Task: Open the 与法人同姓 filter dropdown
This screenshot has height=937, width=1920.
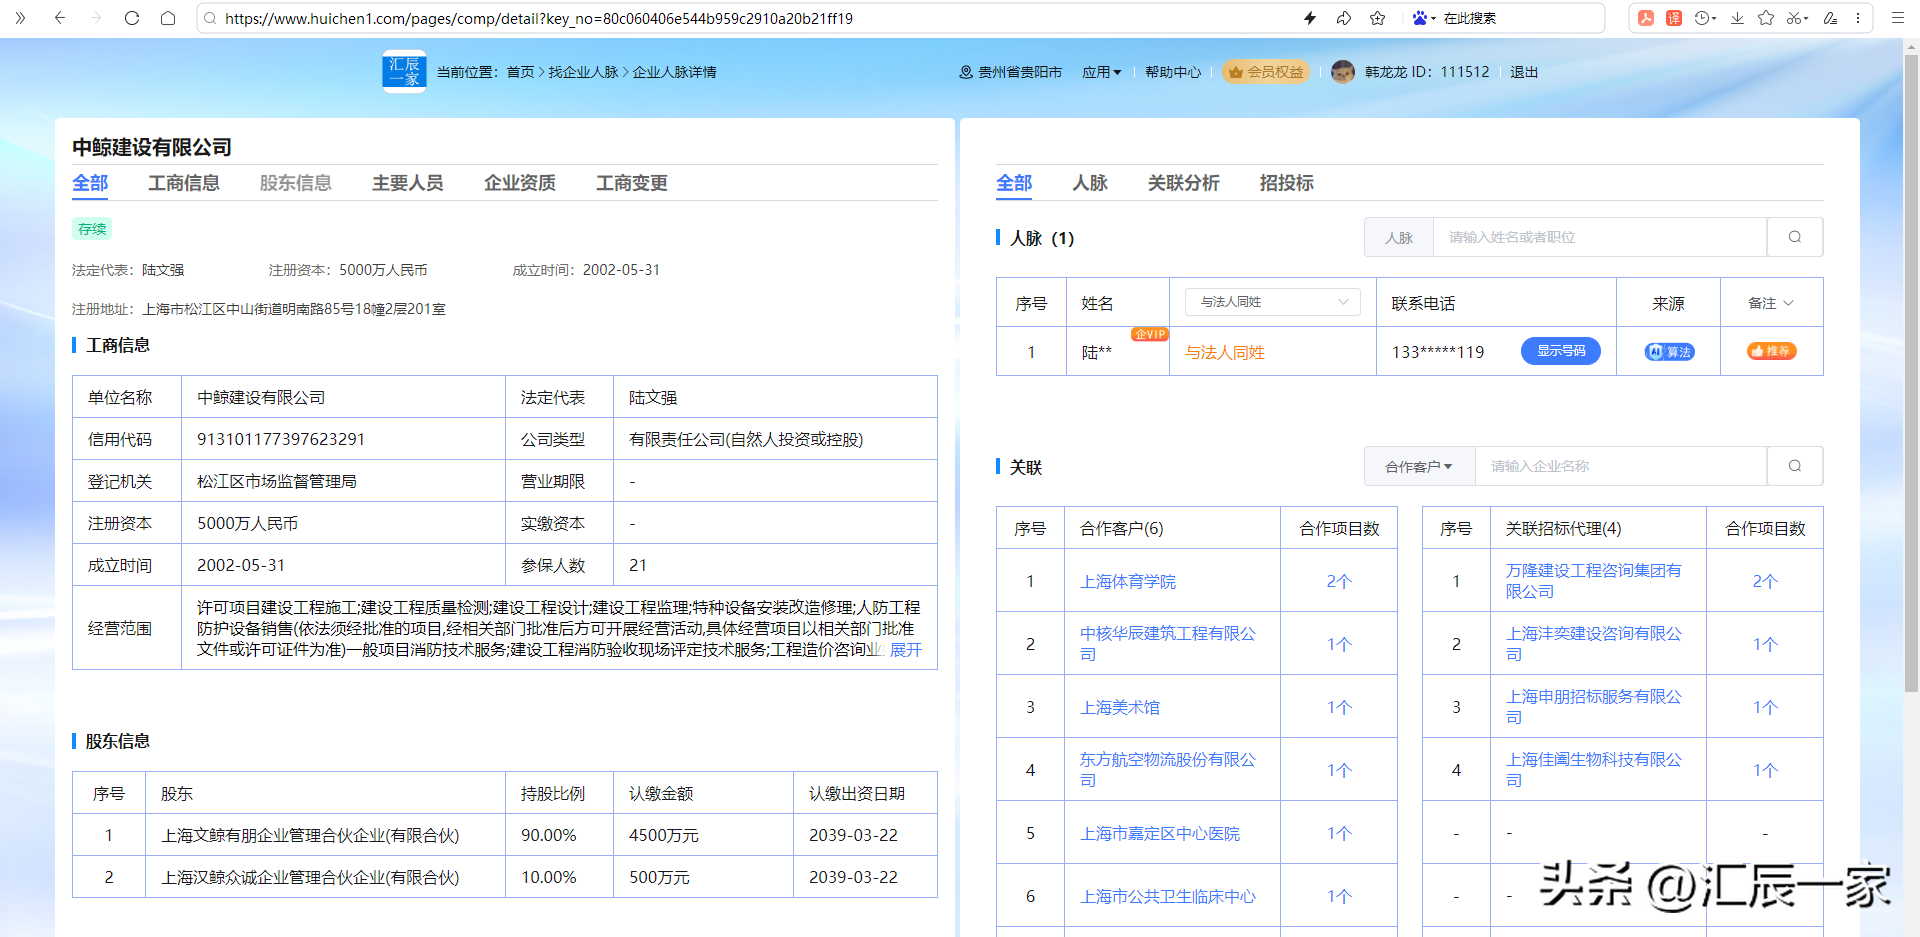Action: point(1273,302)
